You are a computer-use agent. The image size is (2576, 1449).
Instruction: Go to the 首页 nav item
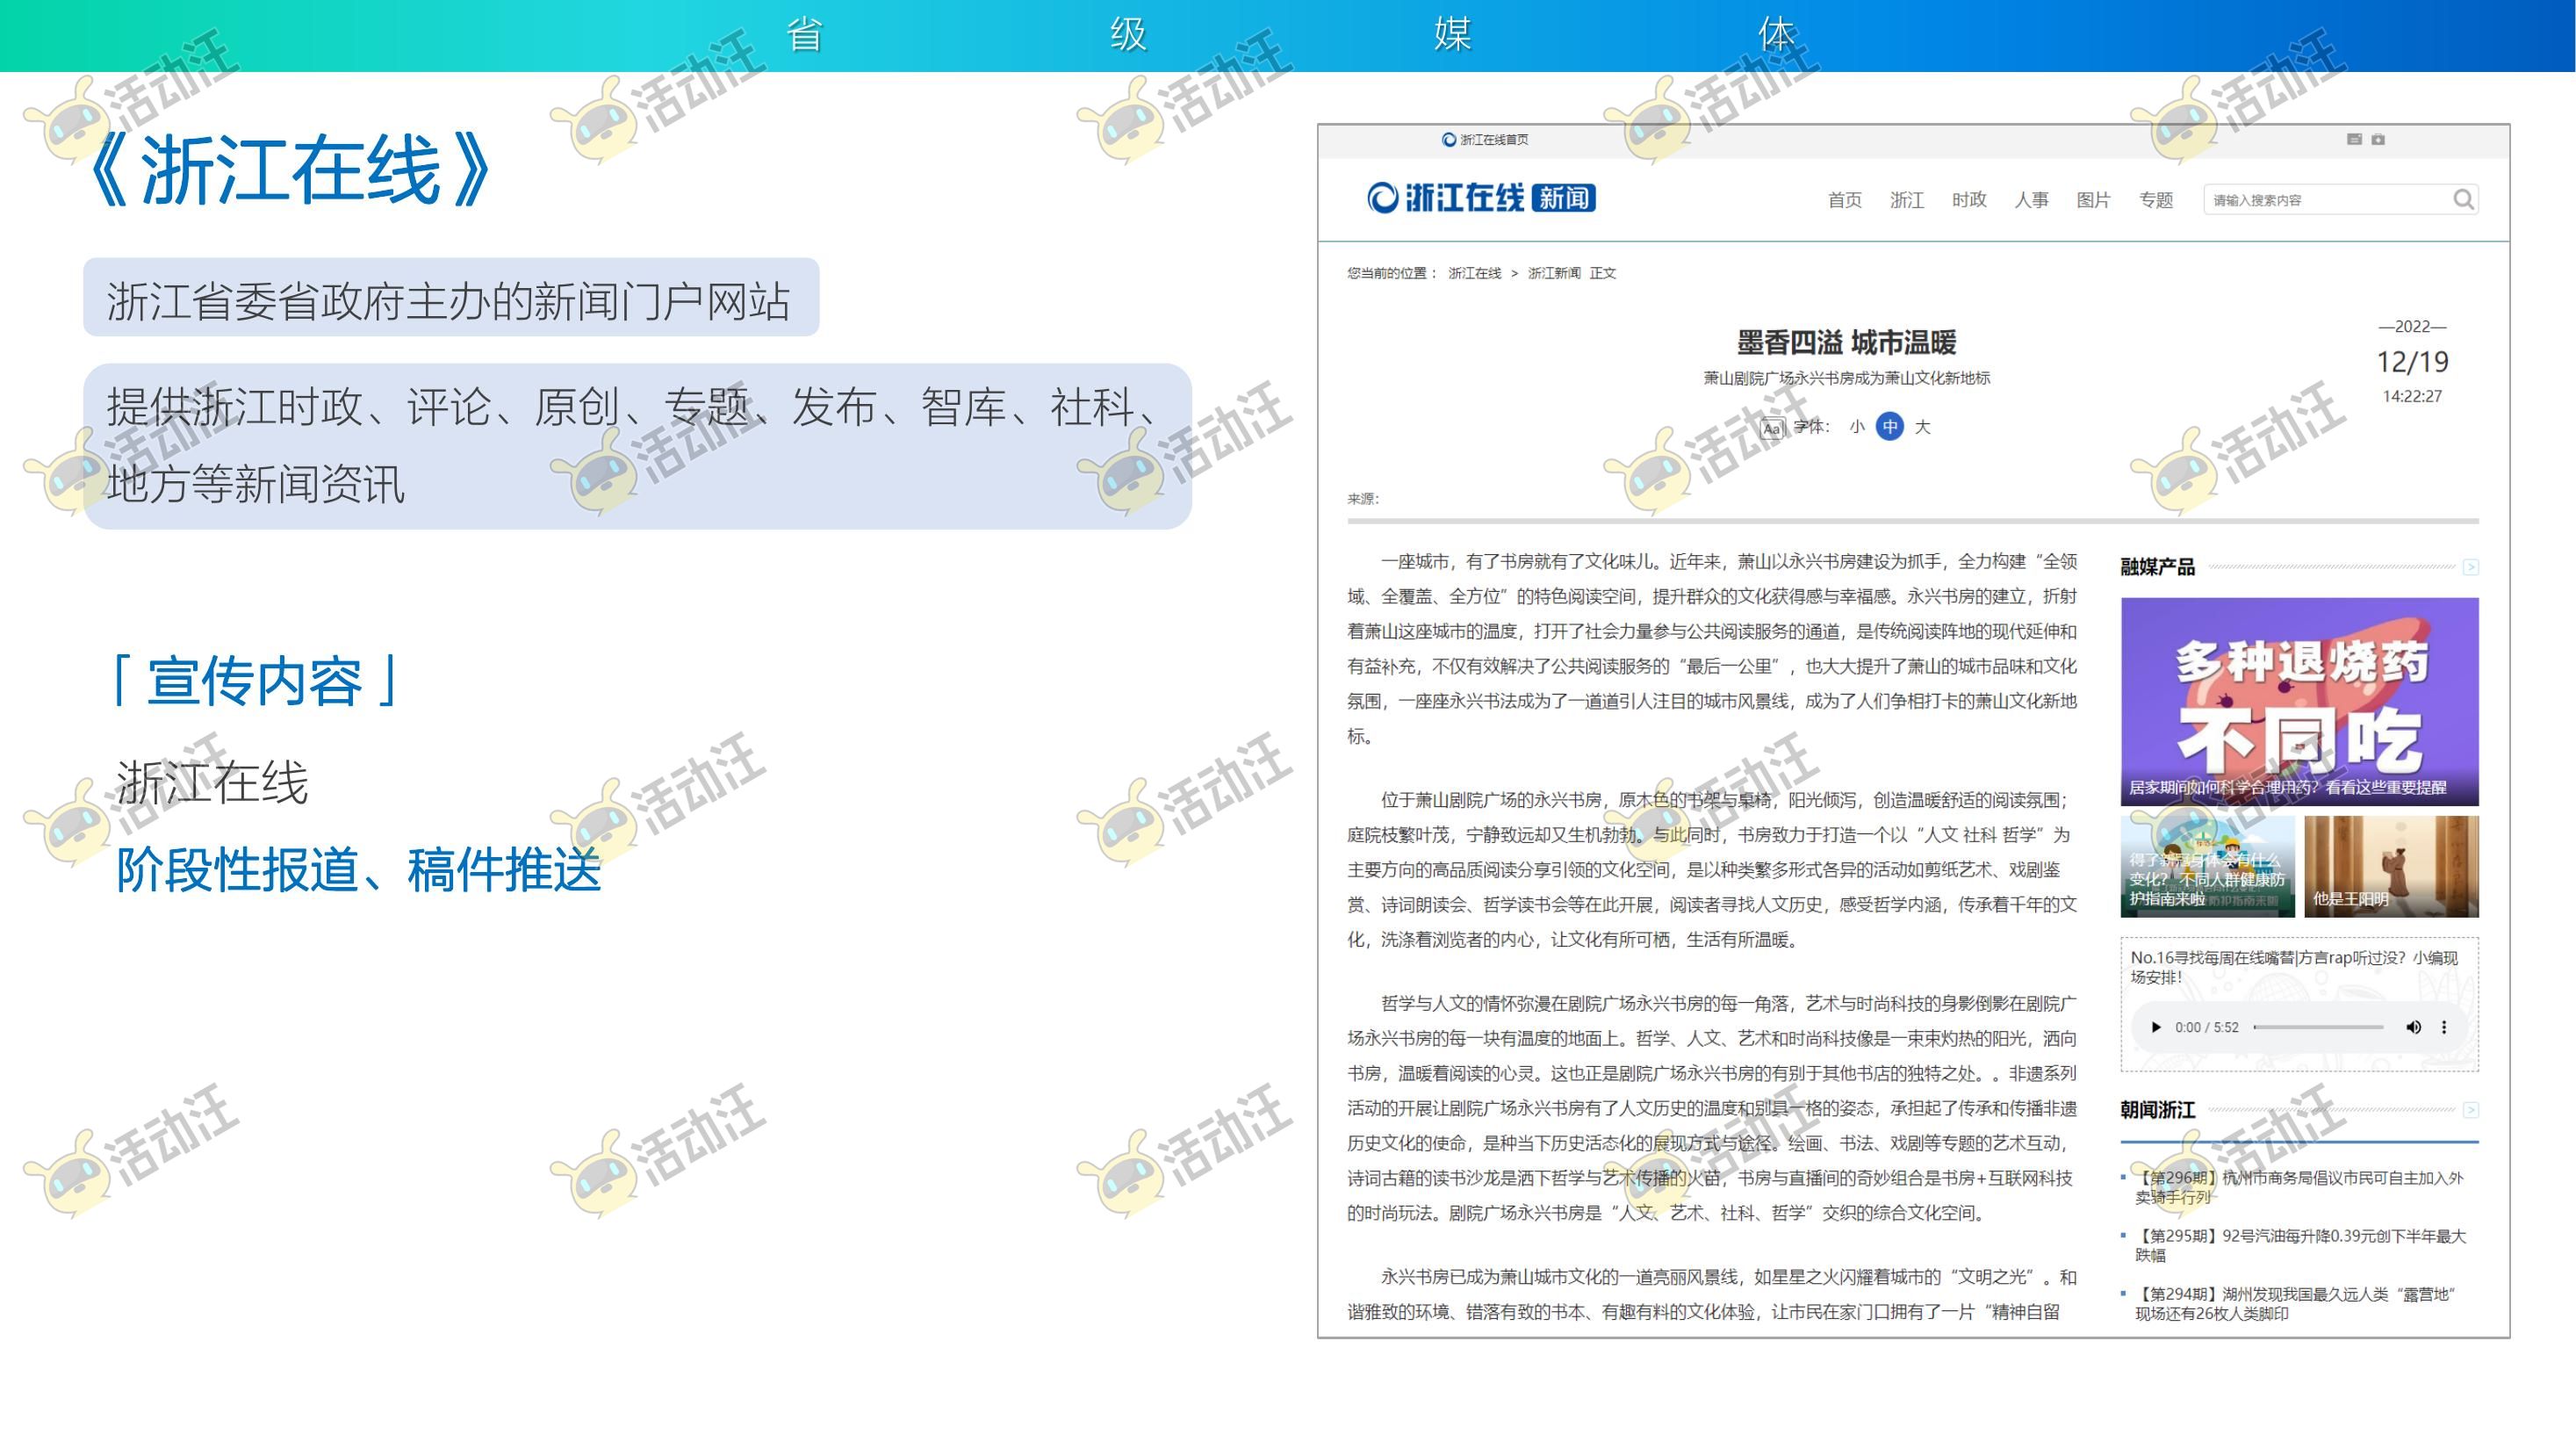(x=1844, y=200)
